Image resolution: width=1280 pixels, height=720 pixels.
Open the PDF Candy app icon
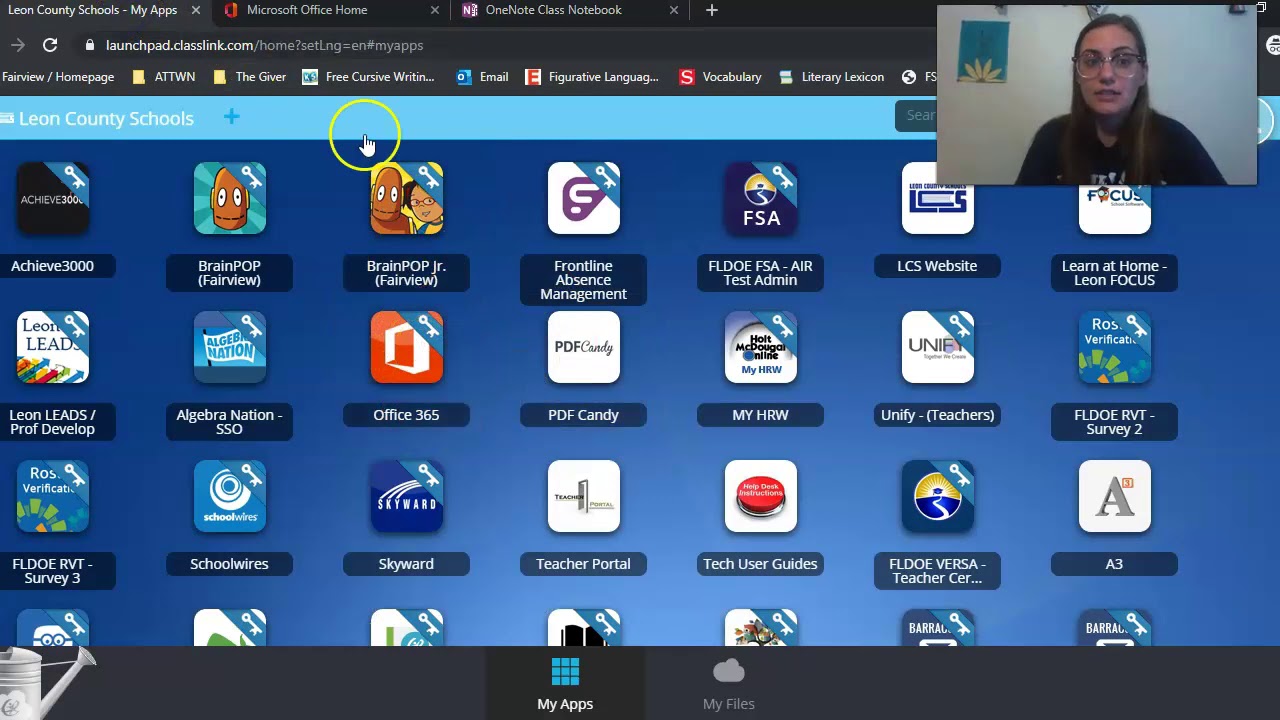coord(583,347)
